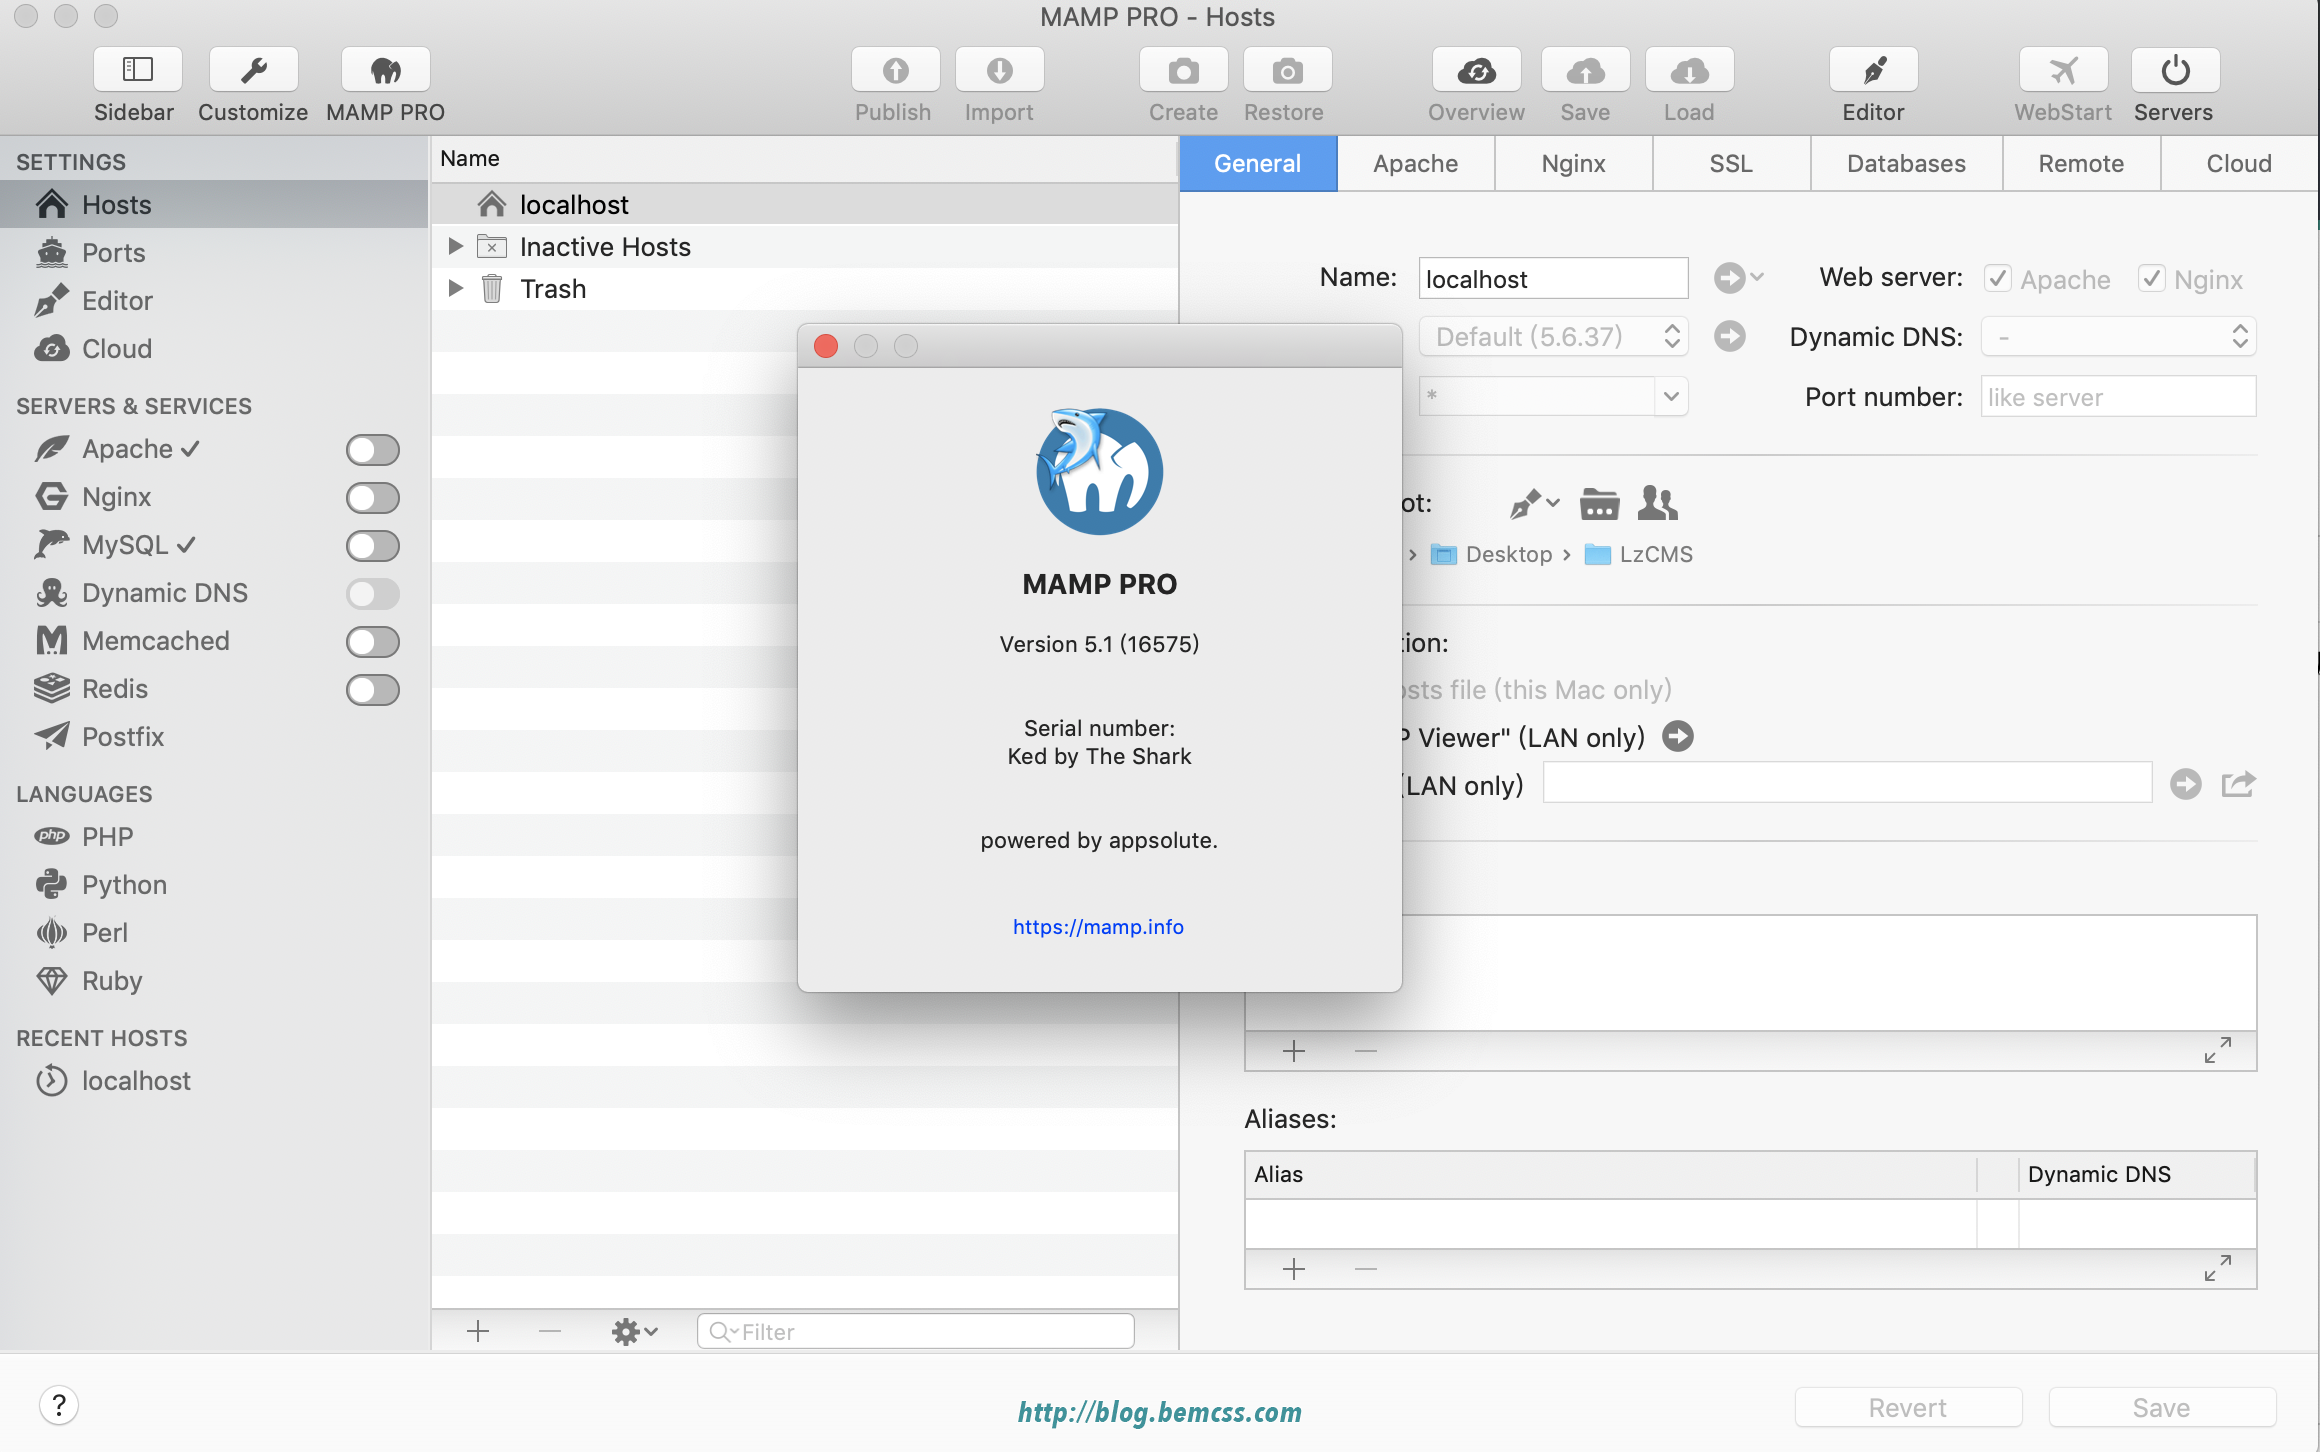Expand the Inactive Hosts group
Viewport: 2320px width, 1452px height.
click(456, 246)
